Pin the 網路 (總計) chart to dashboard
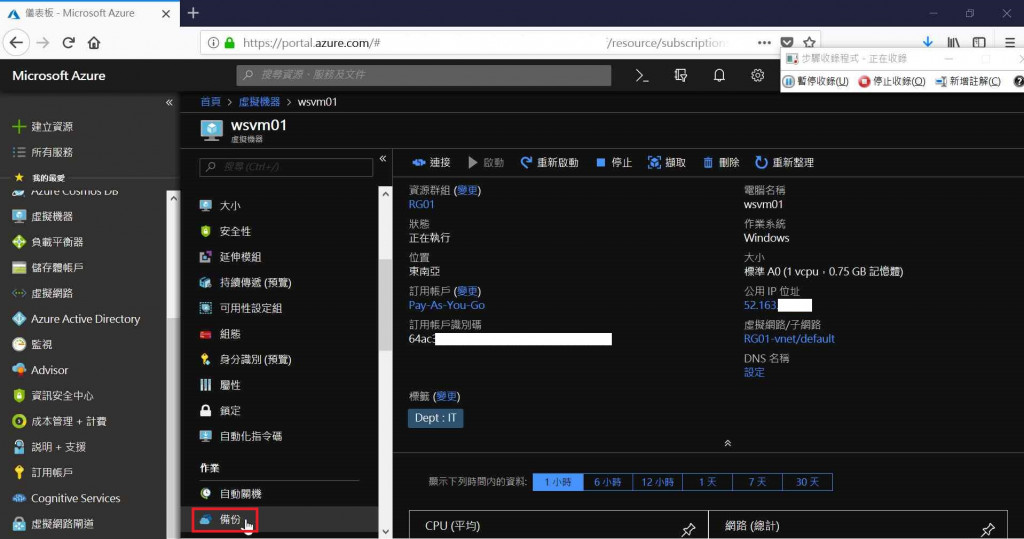 click(x=987, y=529)
